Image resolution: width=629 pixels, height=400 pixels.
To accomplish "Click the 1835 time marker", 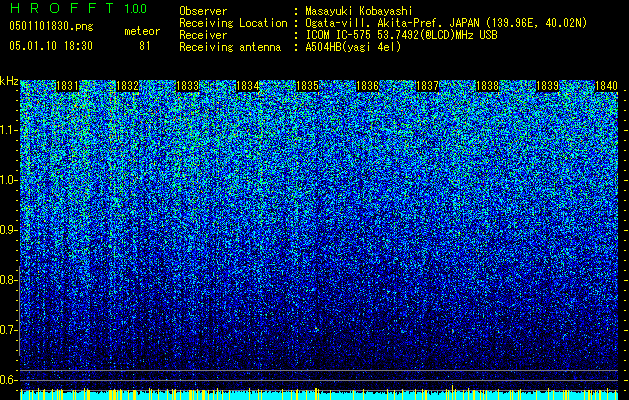I will (x=307, y=86).
